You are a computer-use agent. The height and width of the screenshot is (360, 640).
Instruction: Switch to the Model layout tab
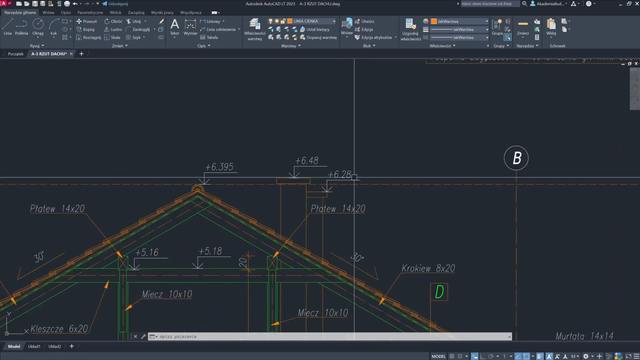[13, 347]
